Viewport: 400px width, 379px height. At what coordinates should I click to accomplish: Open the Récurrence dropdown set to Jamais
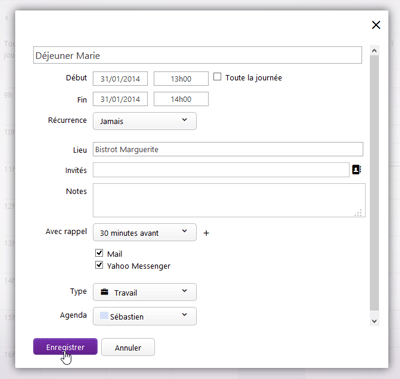coord(145,121)
